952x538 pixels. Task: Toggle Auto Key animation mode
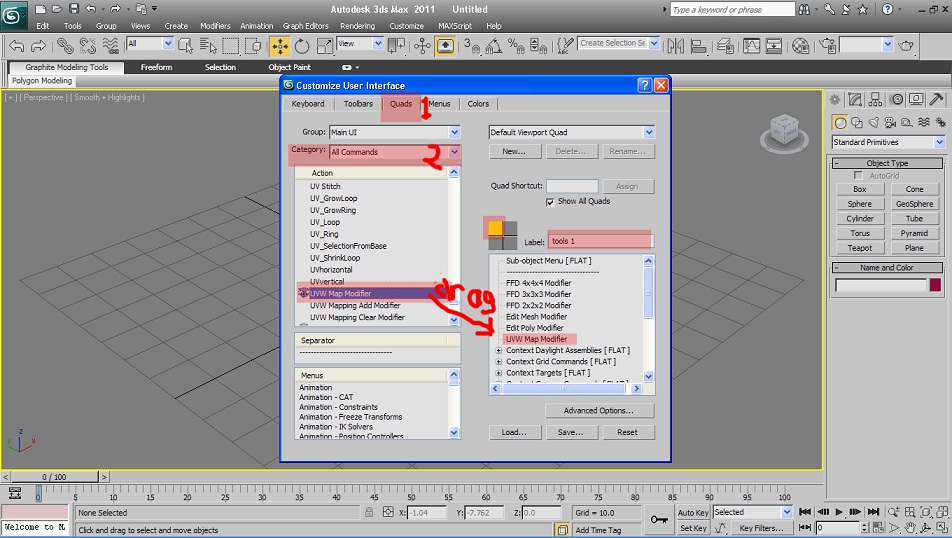693,512
